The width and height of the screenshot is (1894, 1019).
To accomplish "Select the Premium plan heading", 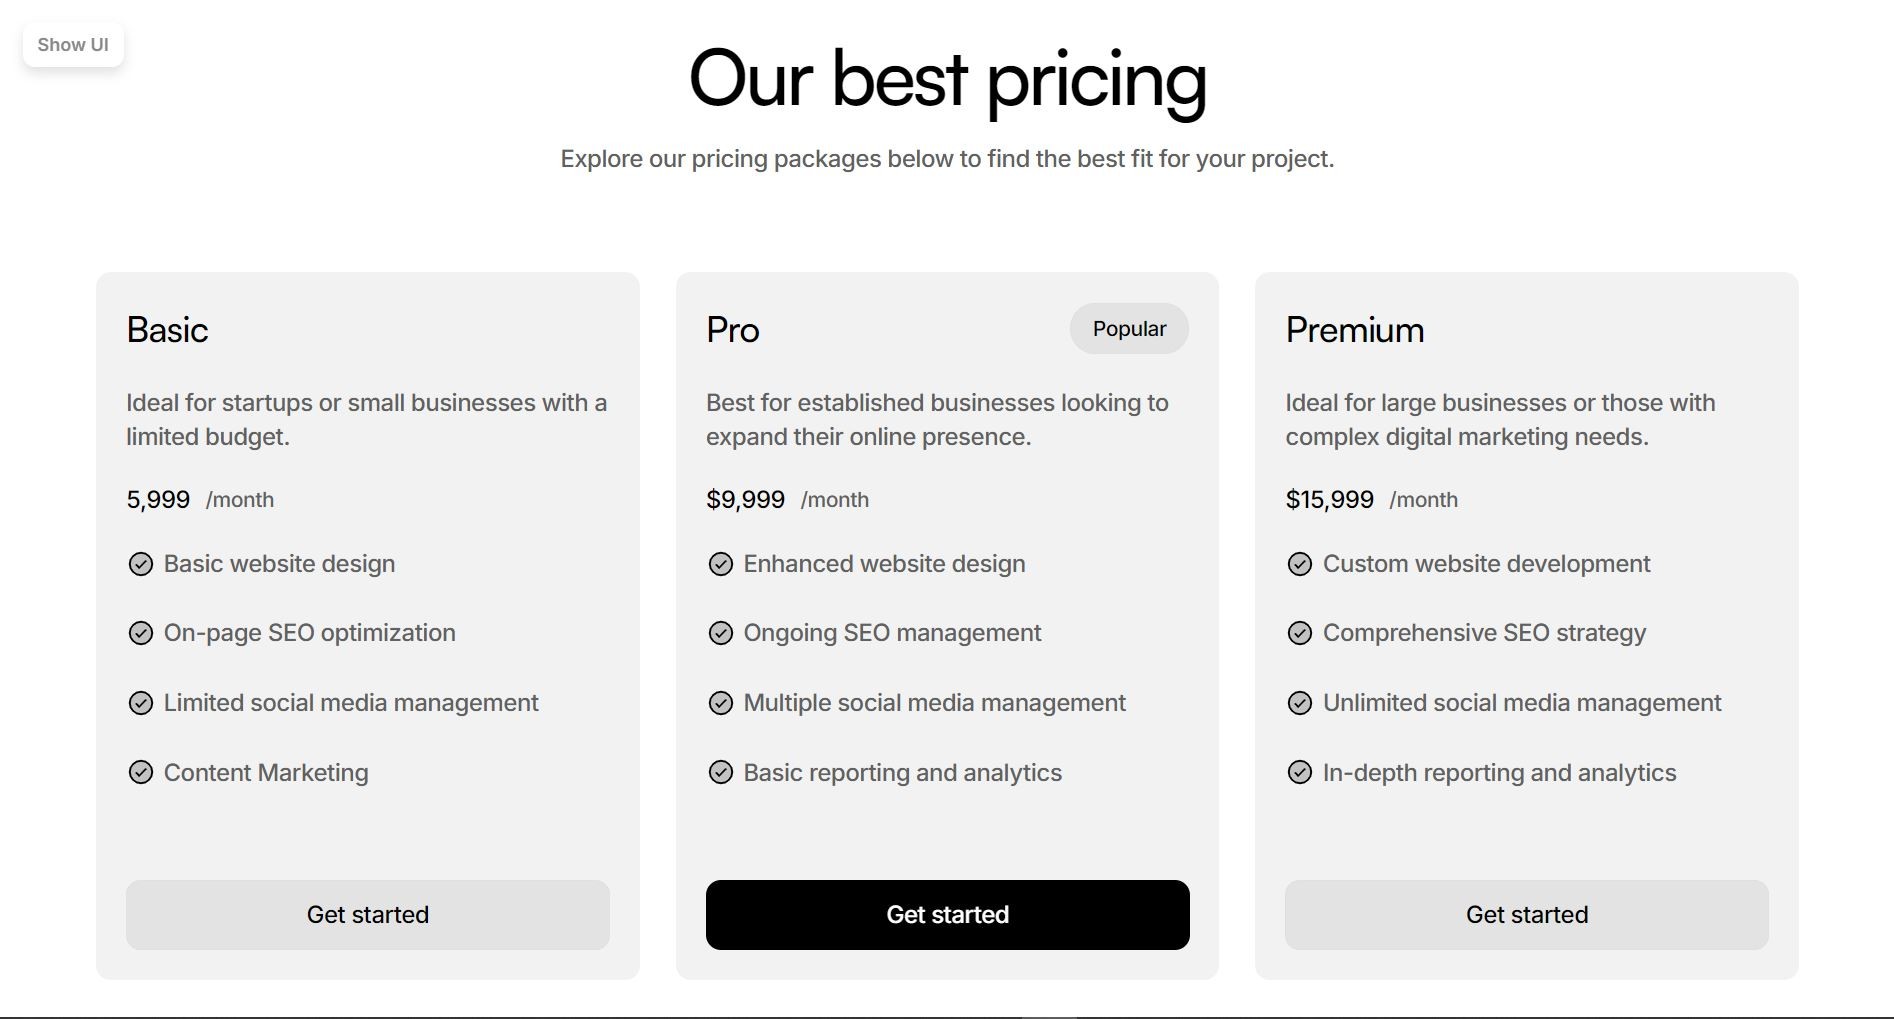I will pos(1354,330).
